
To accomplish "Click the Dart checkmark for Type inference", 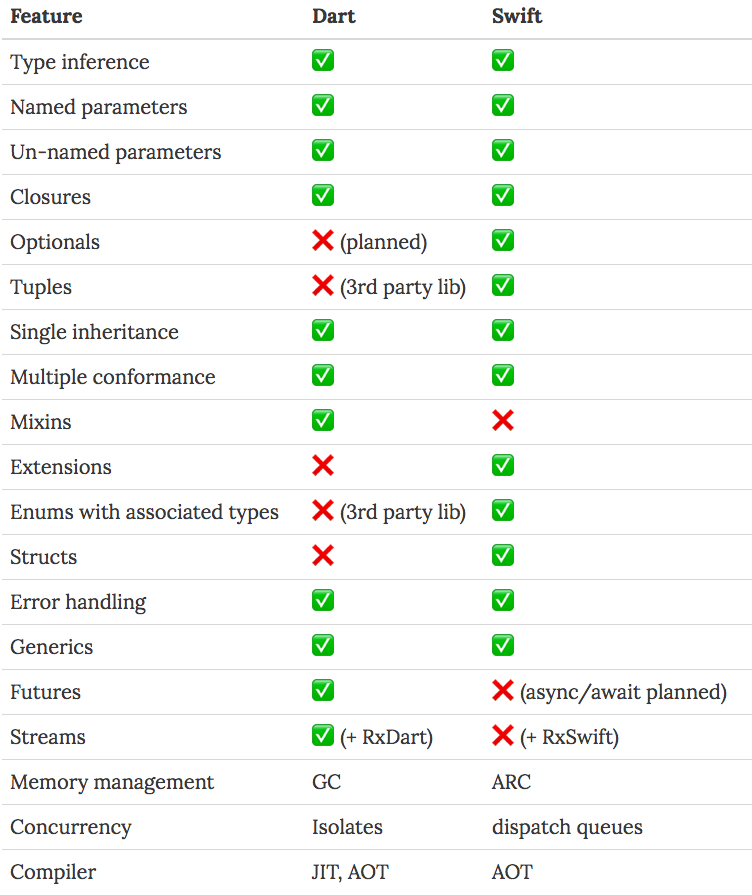I will point(323,61).
